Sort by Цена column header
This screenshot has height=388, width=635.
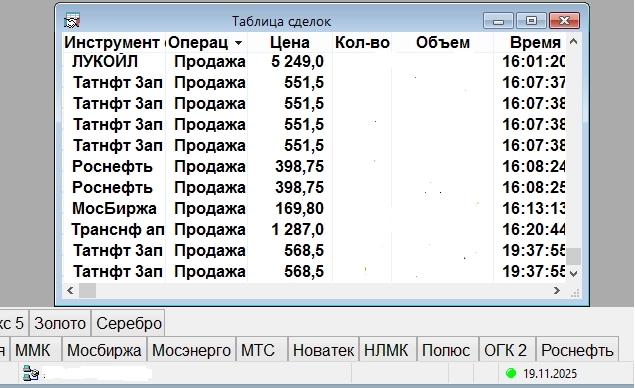[290, 42]
